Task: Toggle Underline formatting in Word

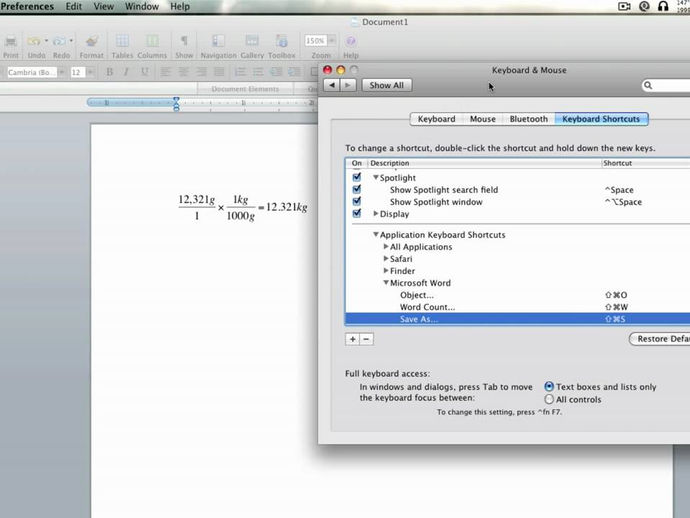Action: coord(144,72)
